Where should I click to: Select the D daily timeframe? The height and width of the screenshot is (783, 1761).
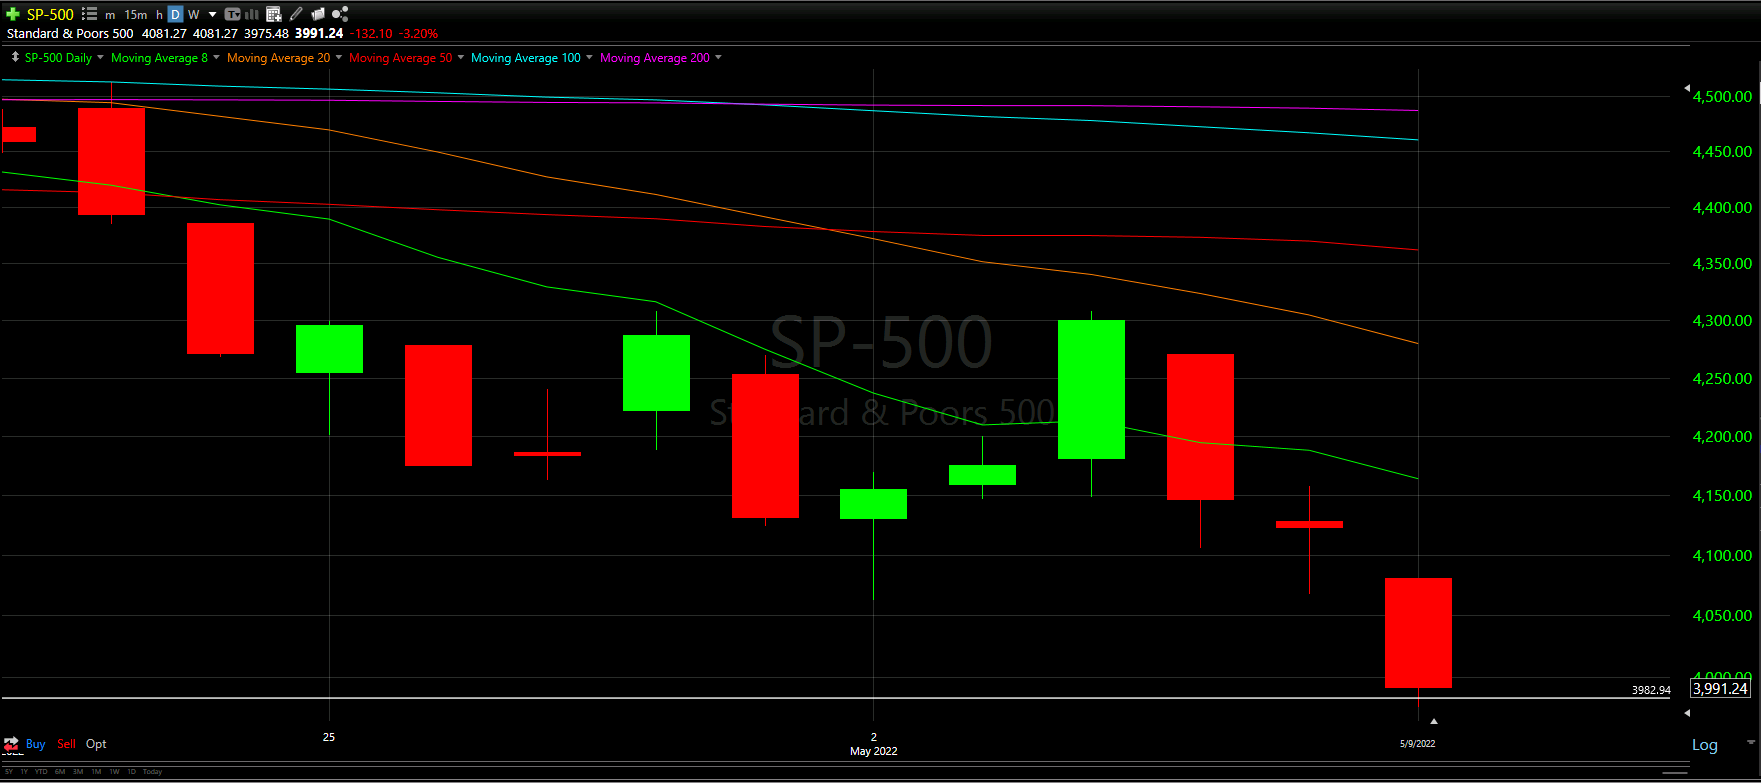[x=175, y=14]
